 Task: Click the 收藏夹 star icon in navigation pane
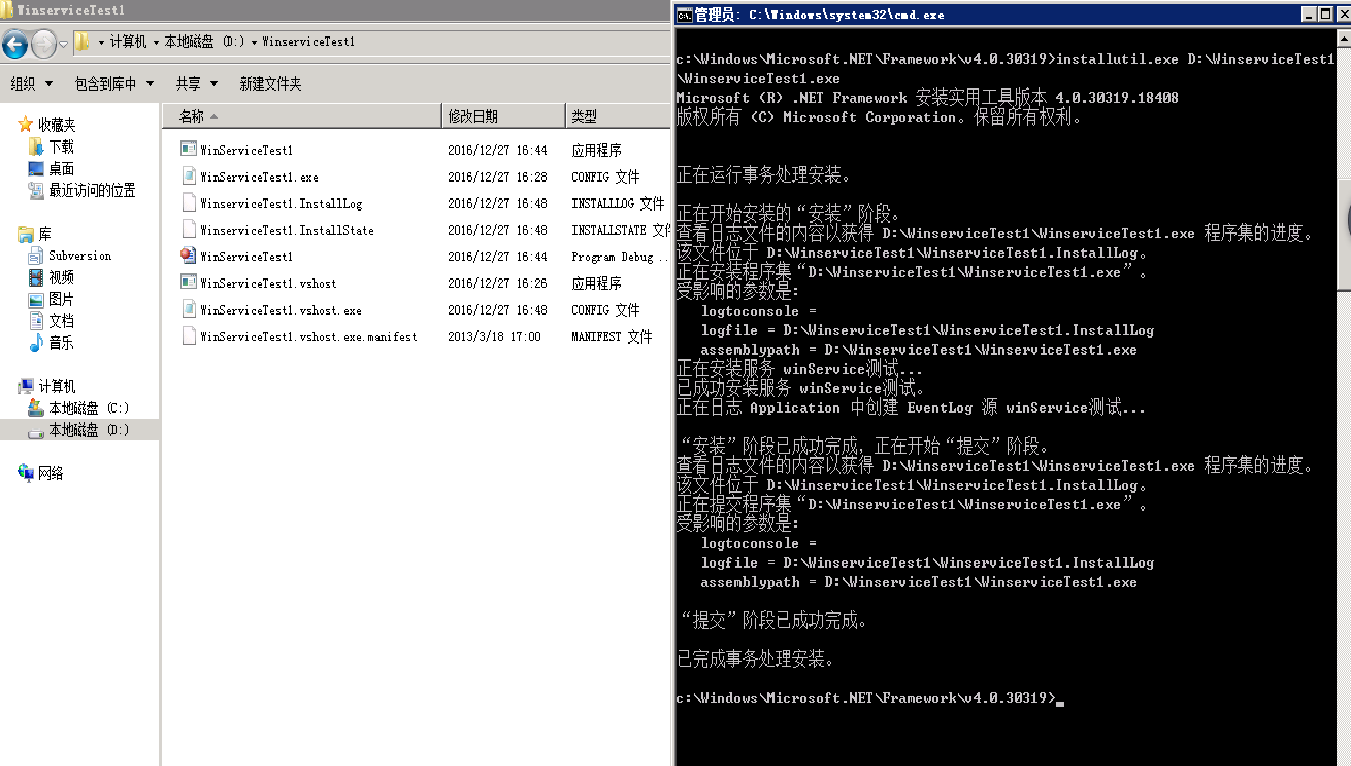(x=26, y=125)
